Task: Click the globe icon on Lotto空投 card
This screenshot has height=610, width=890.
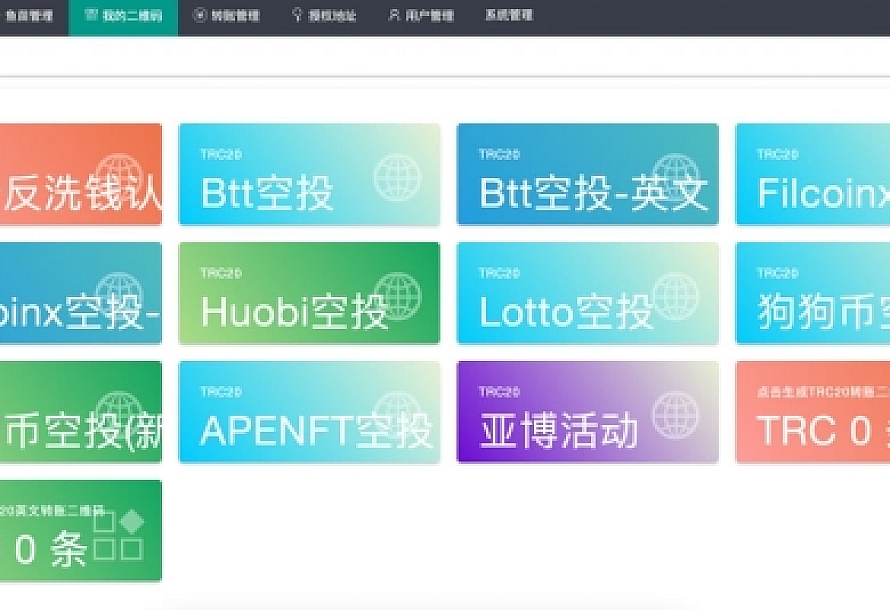Action: click(676, 296)
